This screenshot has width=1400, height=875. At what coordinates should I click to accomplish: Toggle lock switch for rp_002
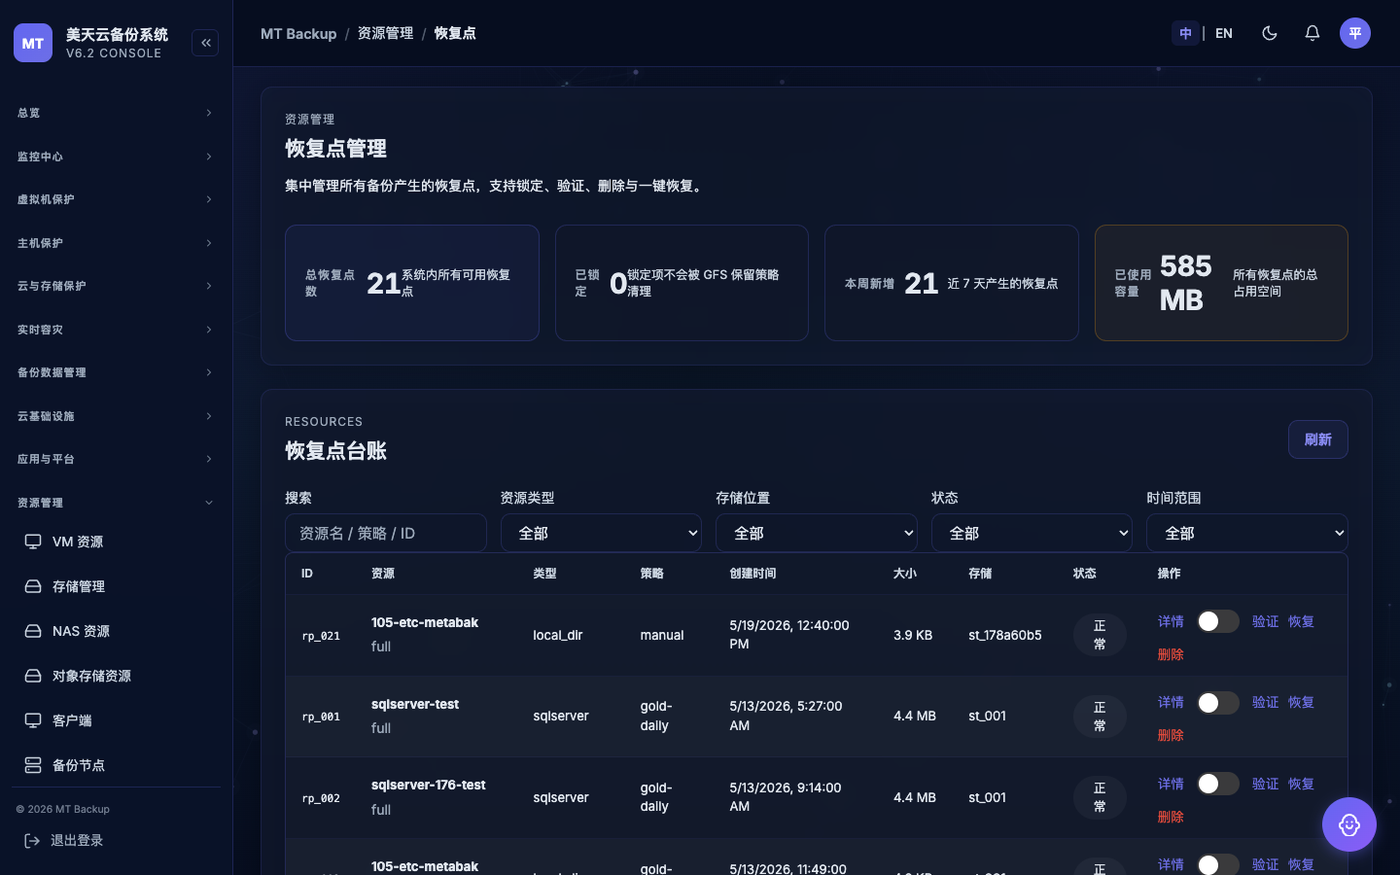tap(1218, 783)
